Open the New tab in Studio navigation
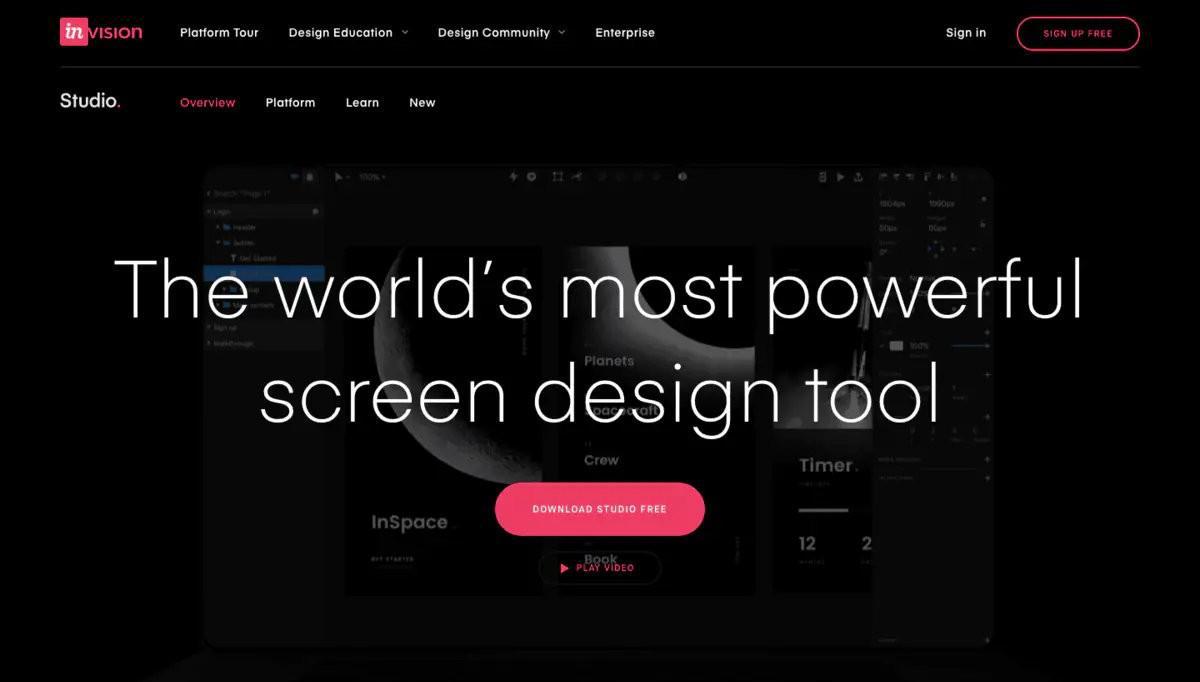Image resolution: width=1200 pixels, height=682 pixels. [422, 102]
